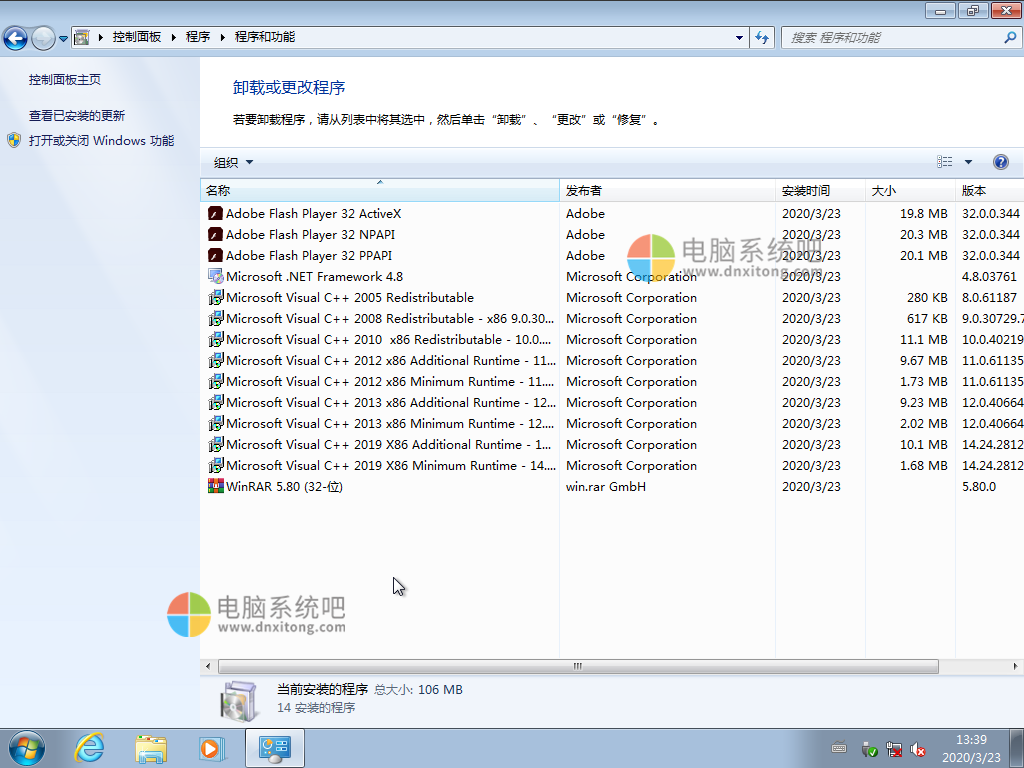Navigate to 程序 via the breadcrumb
This screenshot has width=1024, height=768.
[197, 37]
